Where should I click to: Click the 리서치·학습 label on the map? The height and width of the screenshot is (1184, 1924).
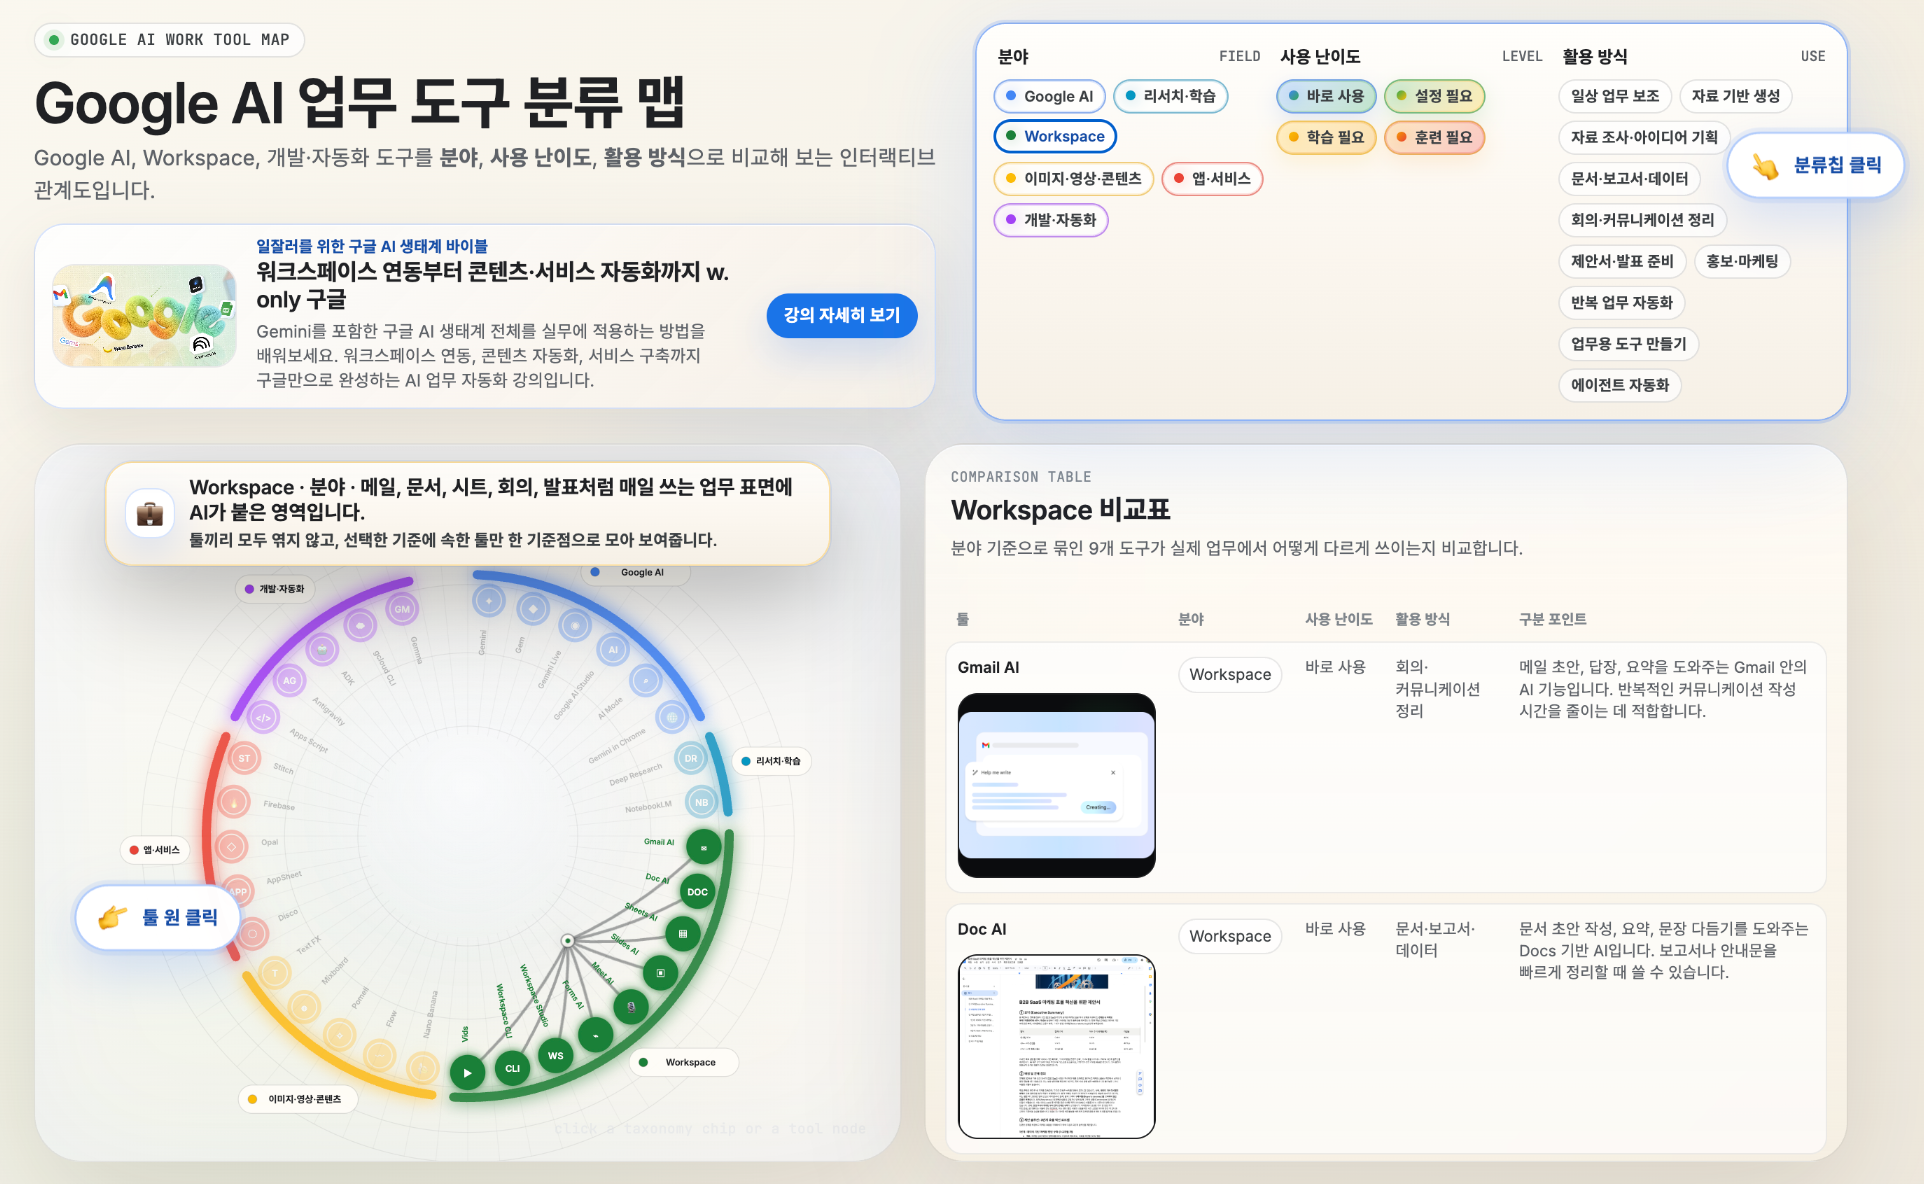[x=770, y=761]
